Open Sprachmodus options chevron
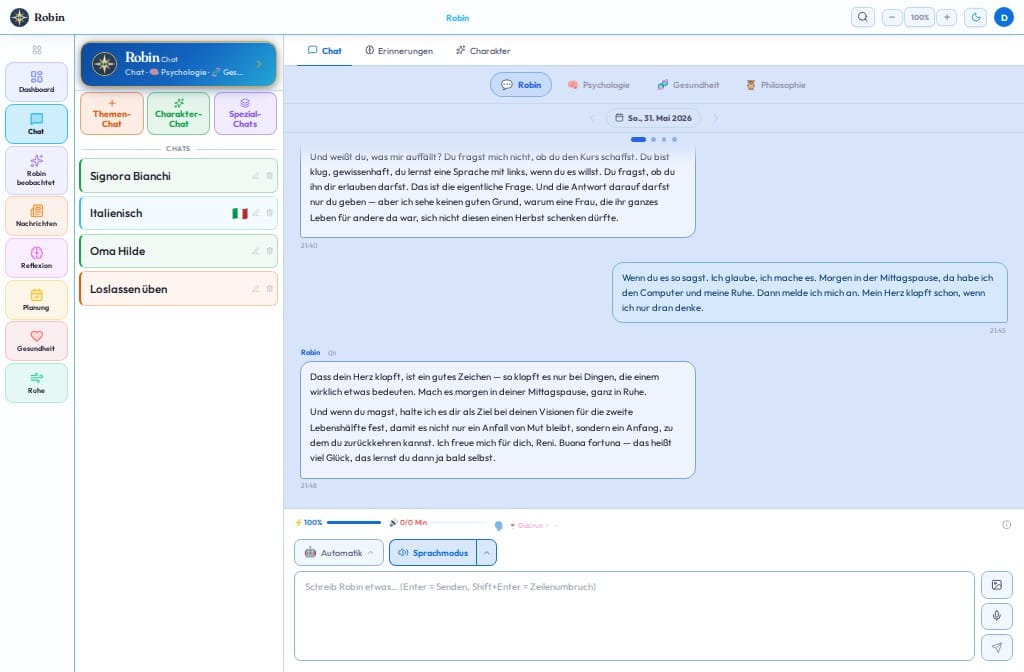 click(487, 552)
